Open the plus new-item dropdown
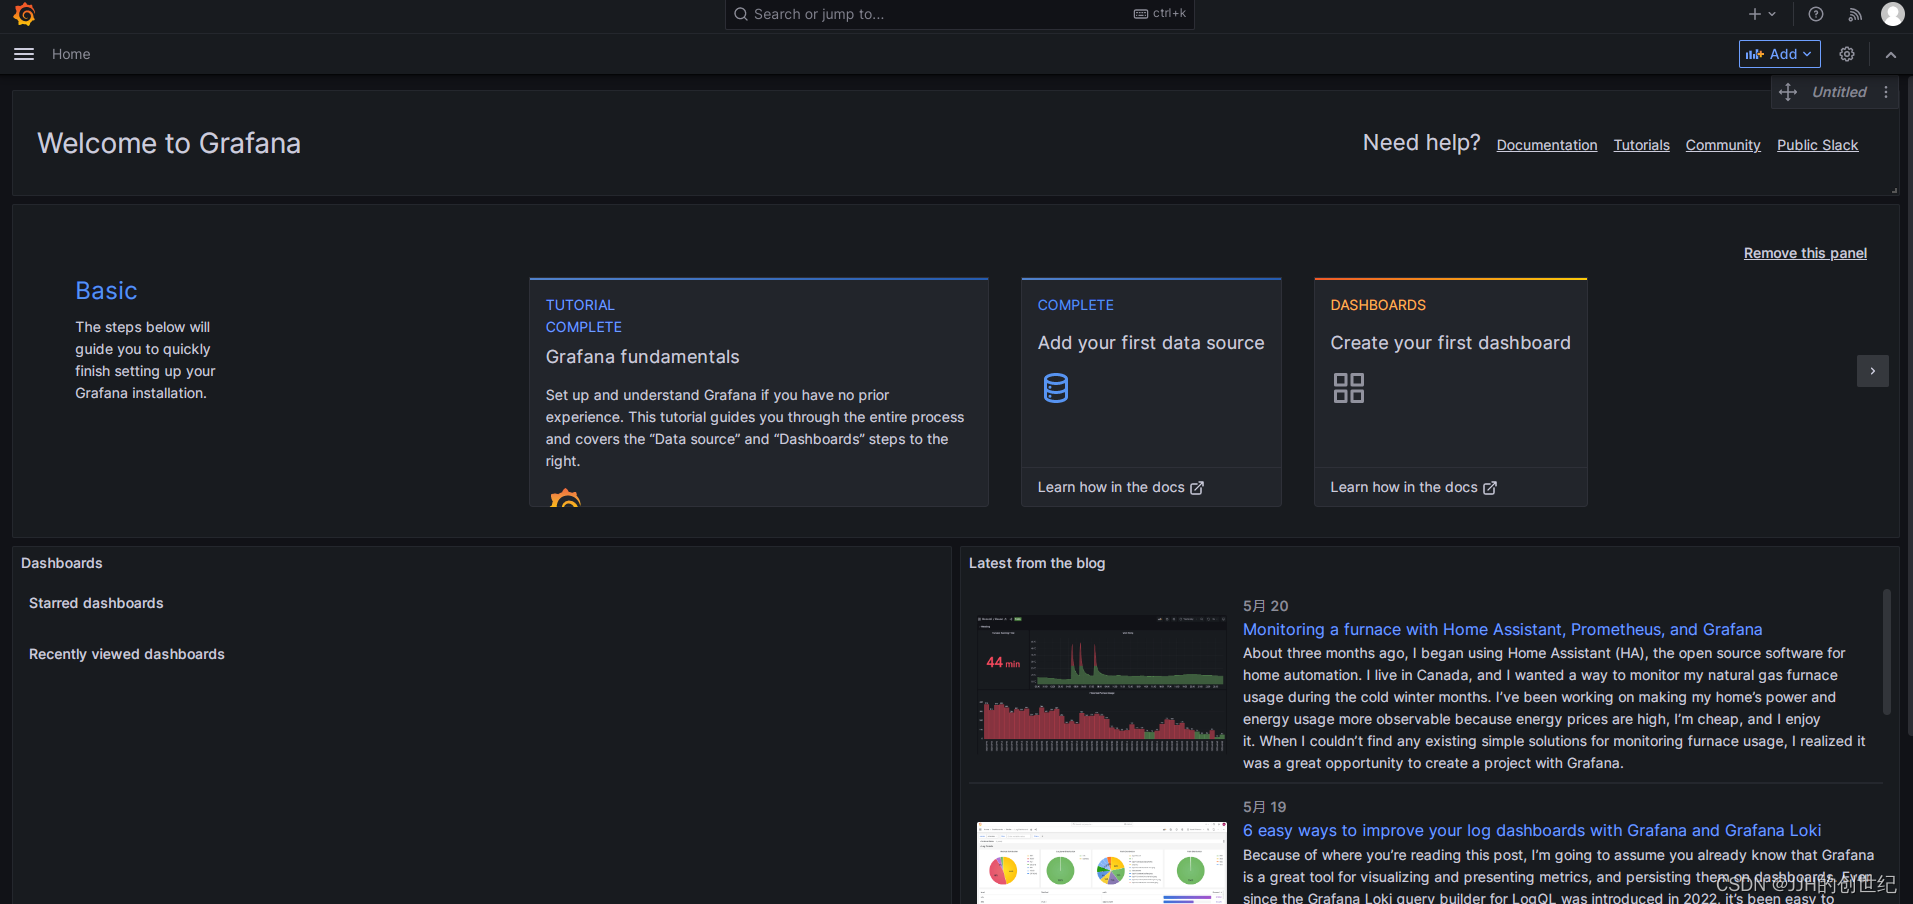The width and height of the screenshot is (1913, 904). [1762, 14]
